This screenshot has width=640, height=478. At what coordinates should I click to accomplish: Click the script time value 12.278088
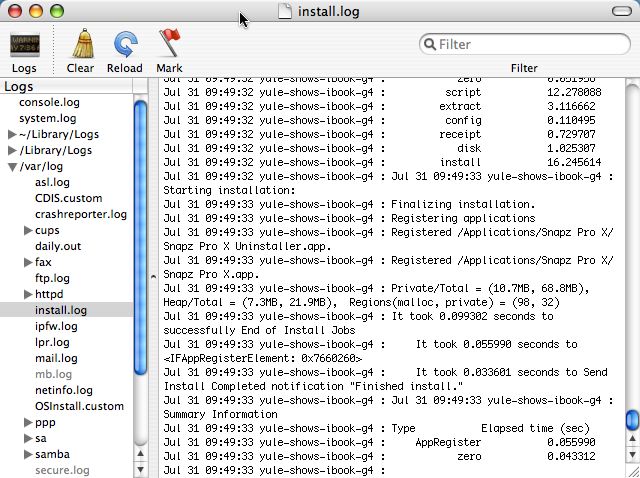[574, 92]
